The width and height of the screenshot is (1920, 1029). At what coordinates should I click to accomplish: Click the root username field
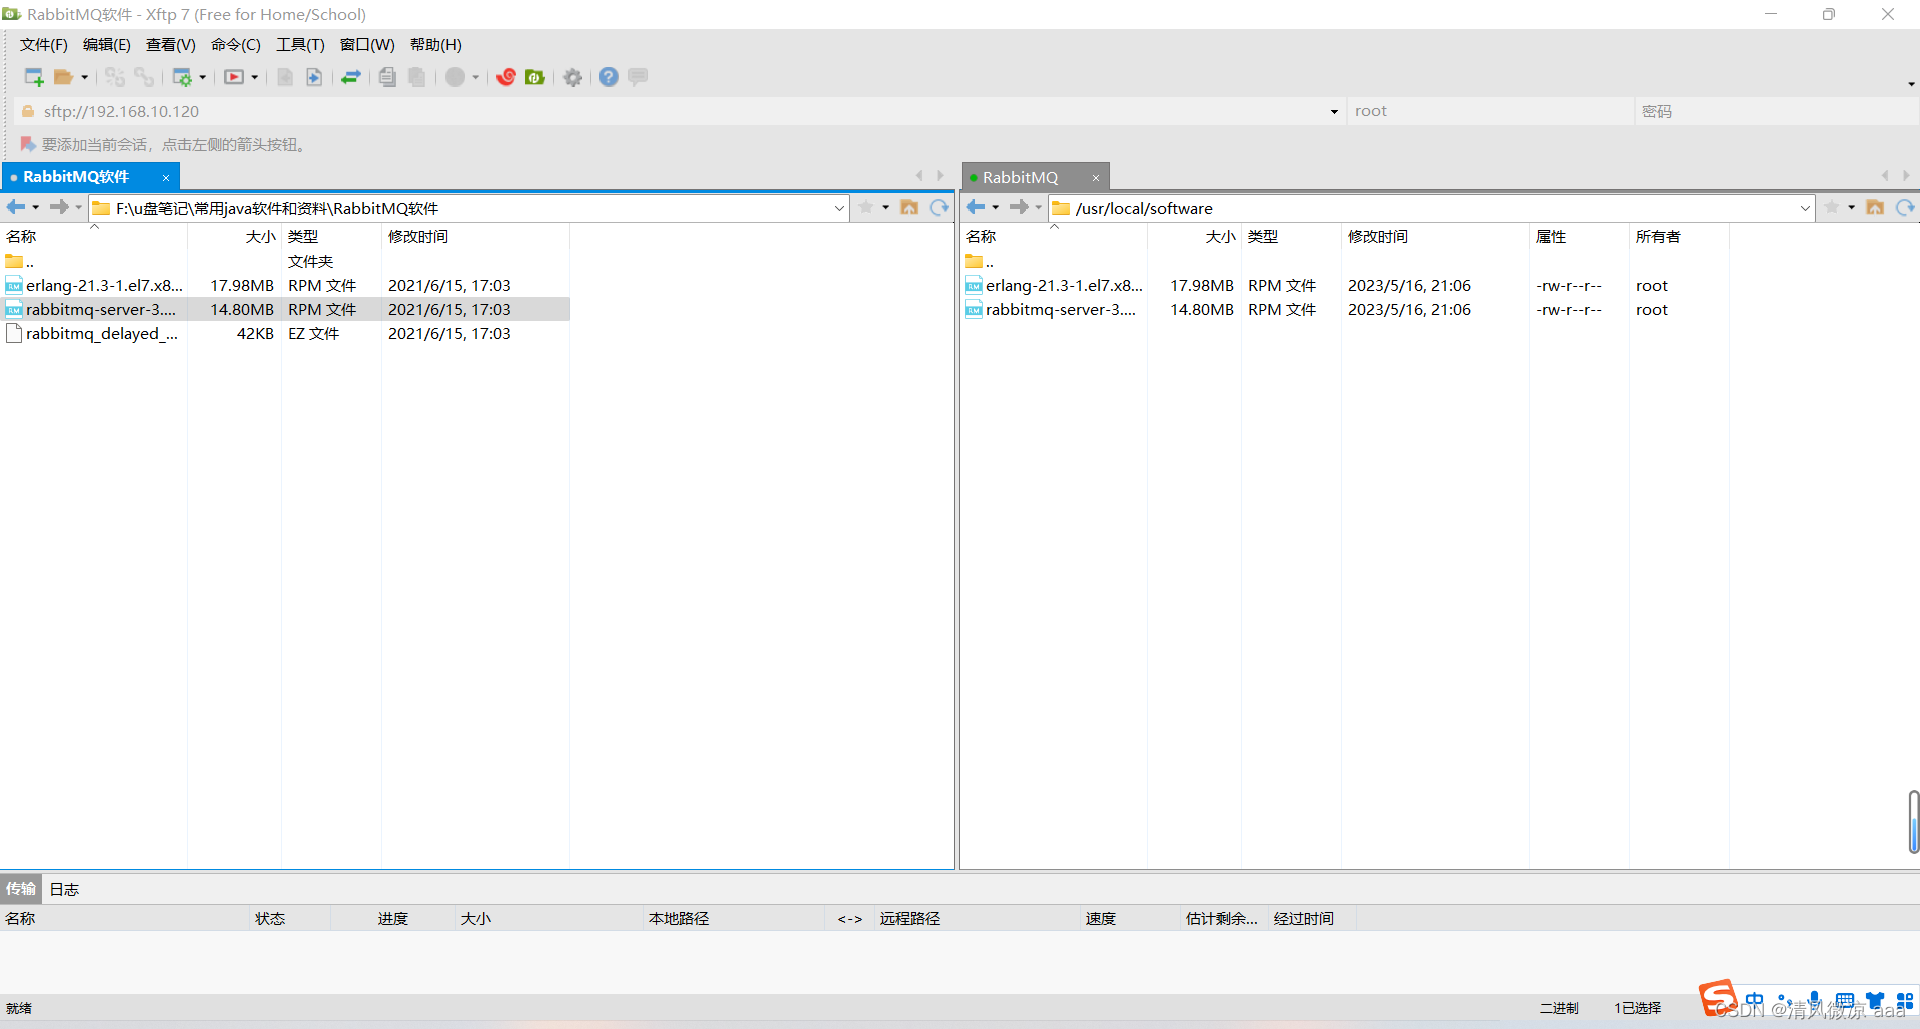[1490, 111]
